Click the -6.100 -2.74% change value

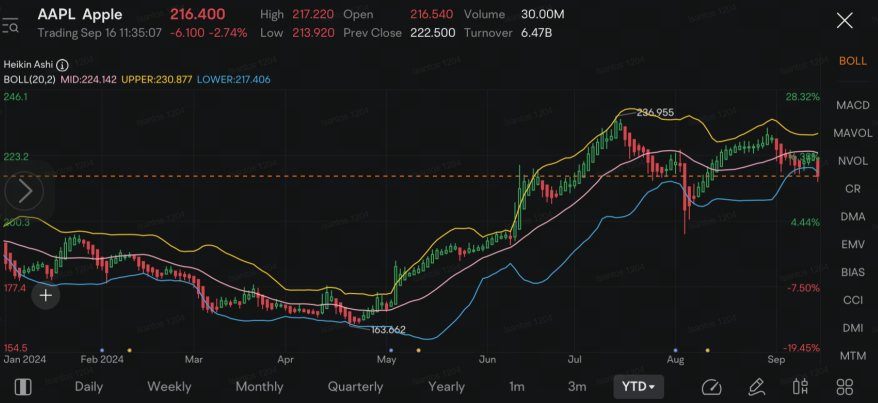(x=208, y=33)
